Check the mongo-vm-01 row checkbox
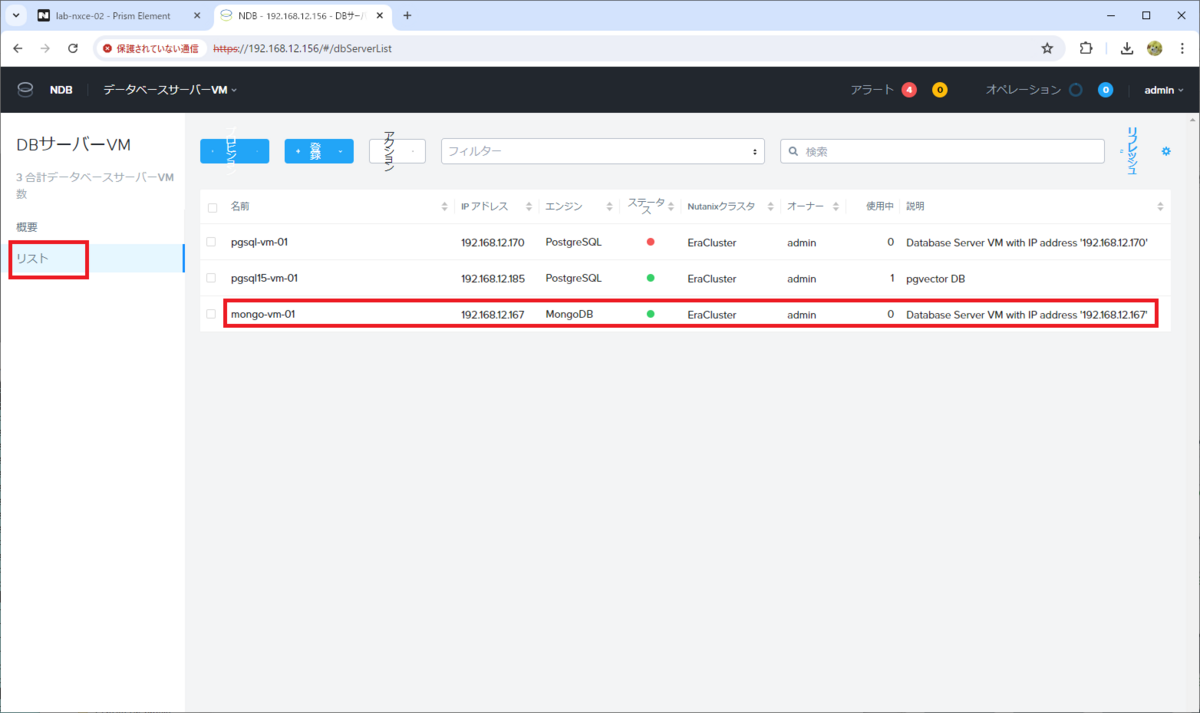The width and height of the screenshot is (1200, 713). 211,314
